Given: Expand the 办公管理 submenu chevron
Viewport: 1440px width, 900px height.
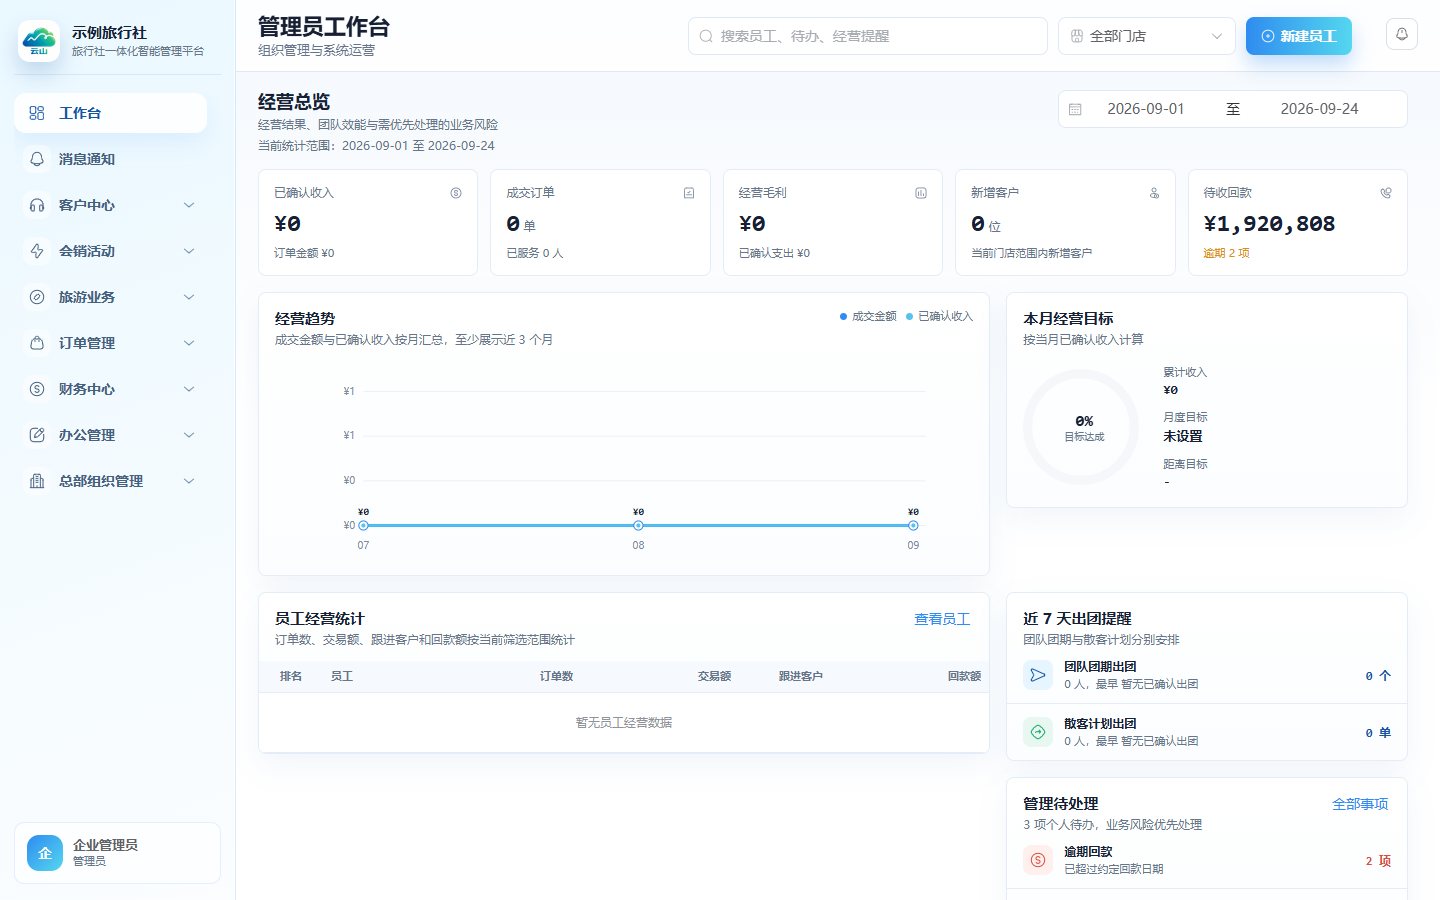Looking at the screenshot, I should point(189,435).
